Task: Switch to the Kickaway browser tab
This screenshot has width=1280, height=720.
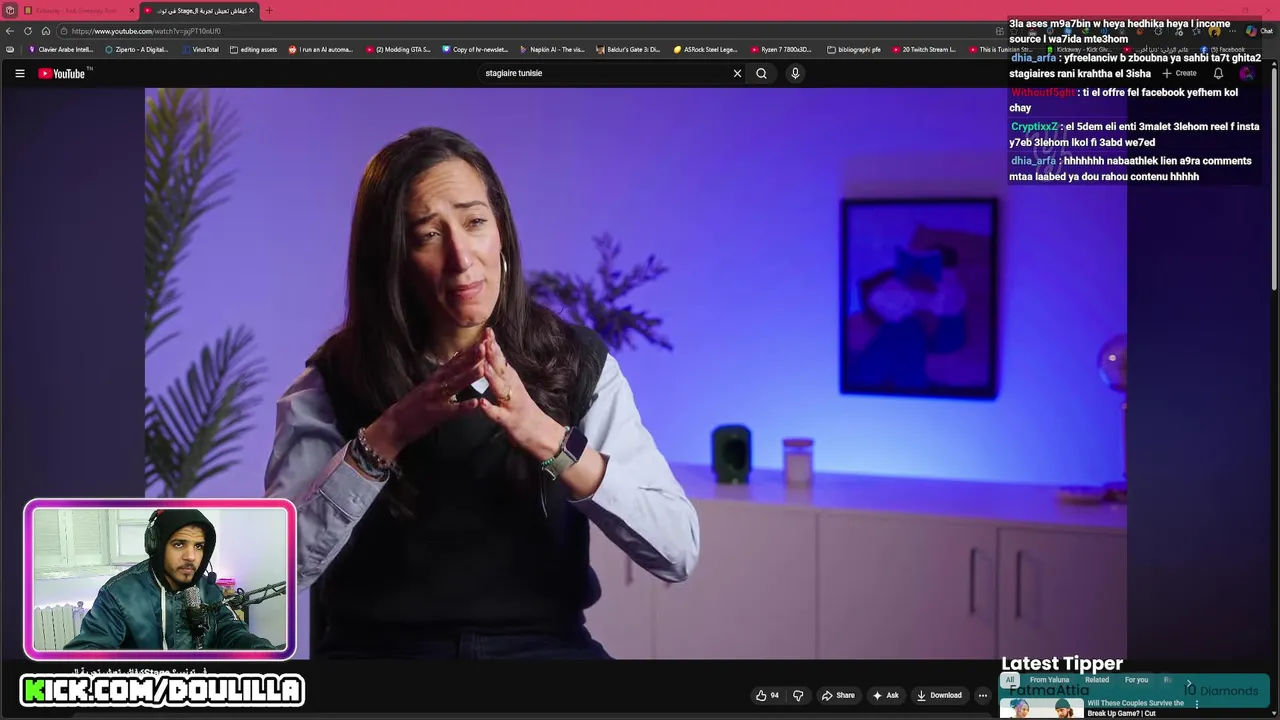Action: coord(76,10)
